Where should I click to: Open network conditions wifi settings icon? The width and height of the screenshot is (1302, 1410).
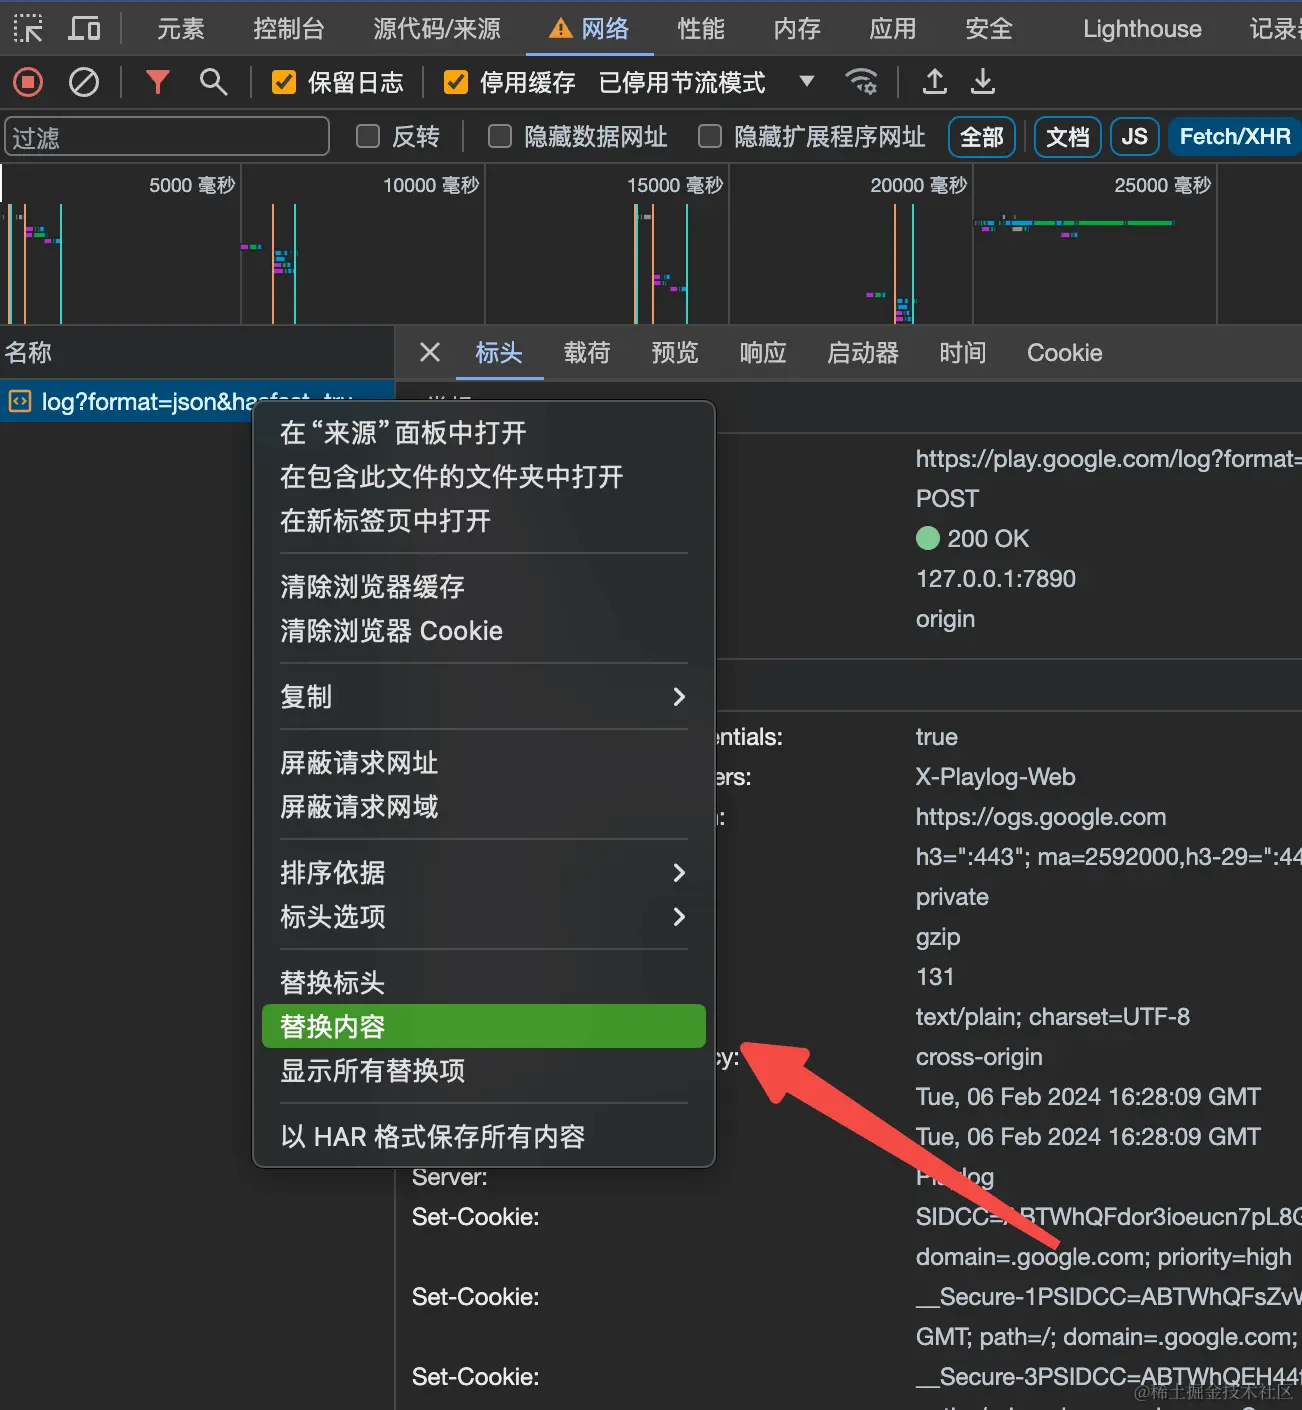(861, 82)
